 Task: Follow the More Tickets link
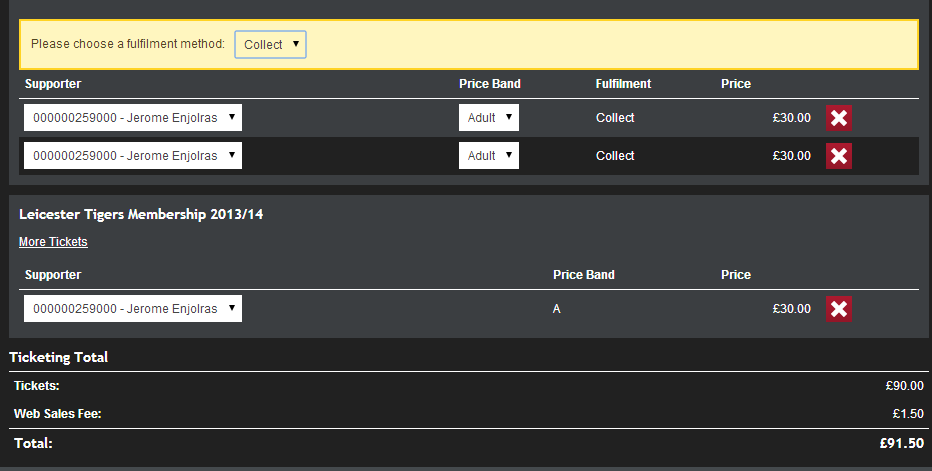point(53,242)
